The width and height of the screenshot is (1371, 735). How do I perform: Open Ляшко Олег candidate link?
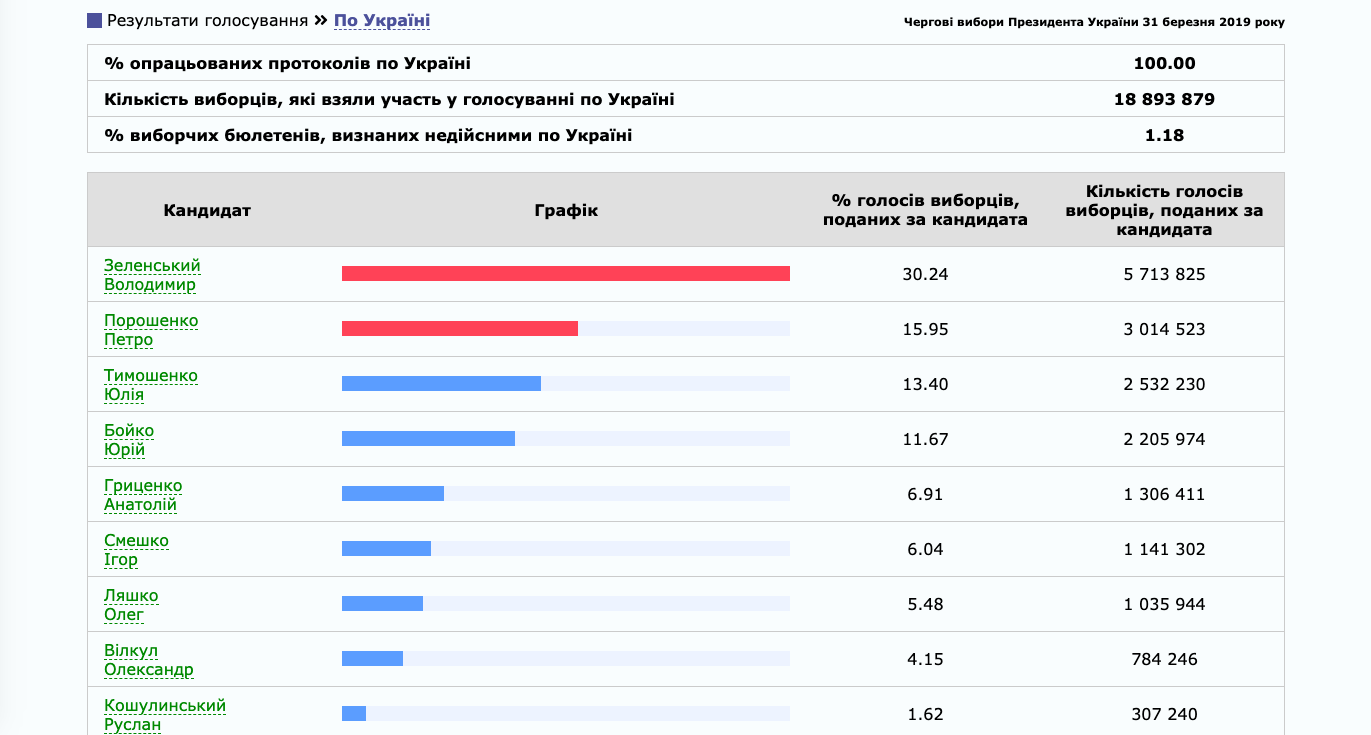click(131, 605)
